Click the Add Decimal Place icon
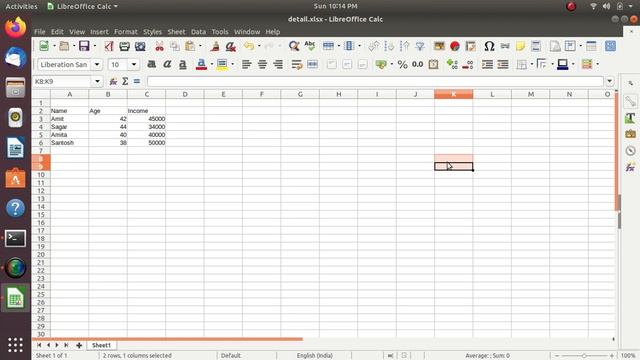The image size is (640, 360). pyautogui.click(x=452, y=64)
